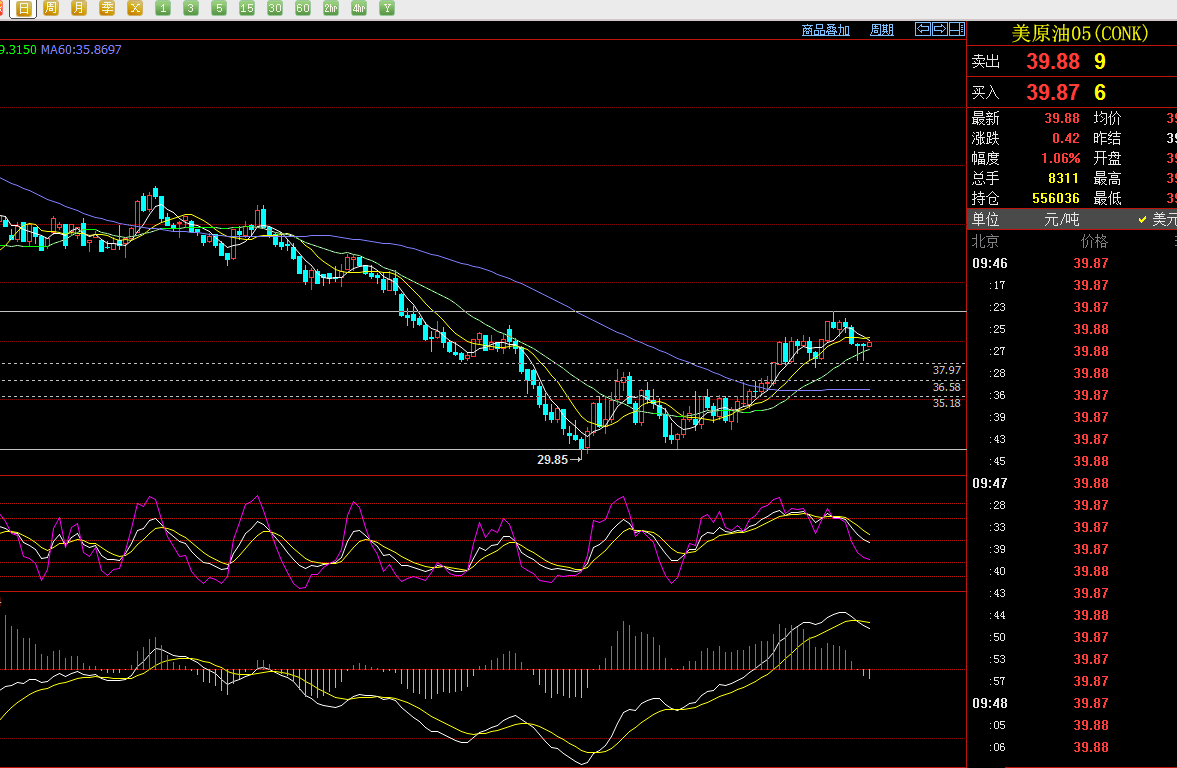This screenshot has height=768, width=1177.
Task: Click the 美原油05 (CONK) contract title
Action: click(1079, 33)
